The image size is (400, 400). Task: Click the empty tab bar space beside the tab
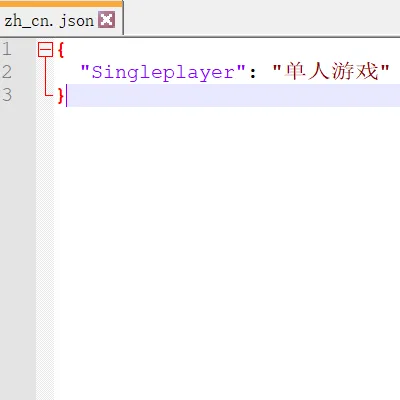[262, 17]
